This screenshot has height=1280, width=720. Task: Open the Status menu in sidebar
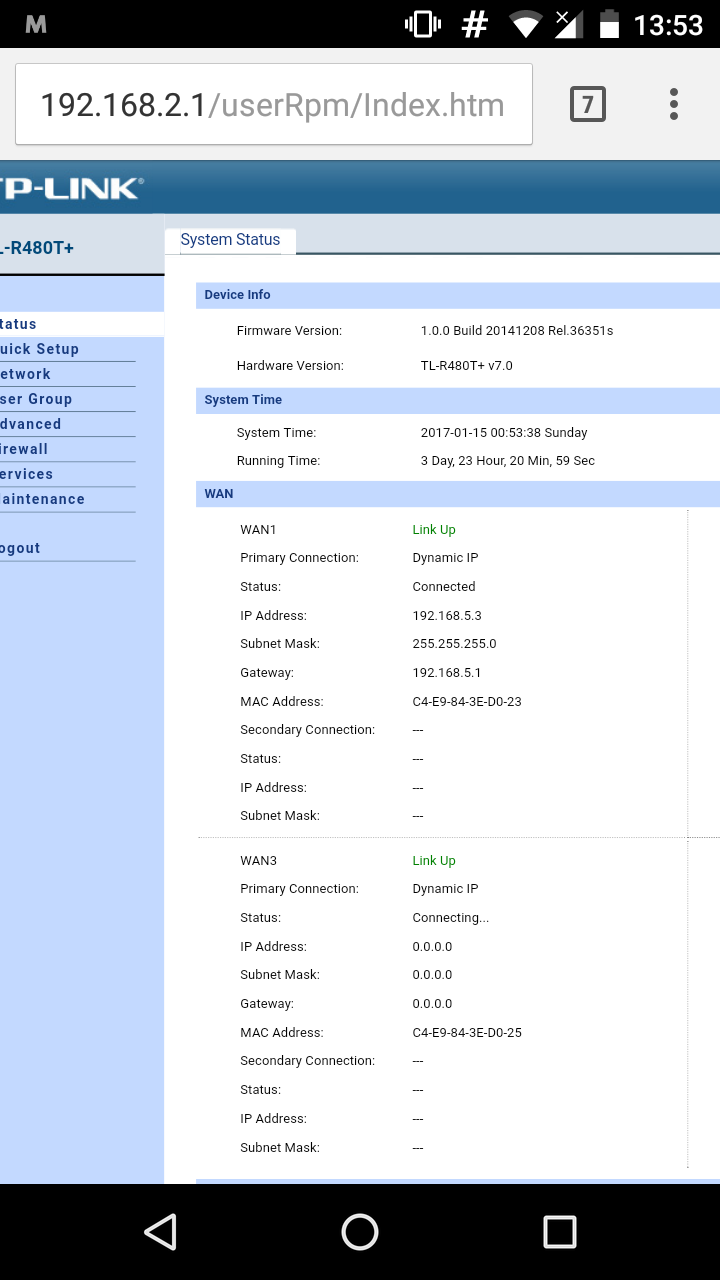click(x=18, y=324)
